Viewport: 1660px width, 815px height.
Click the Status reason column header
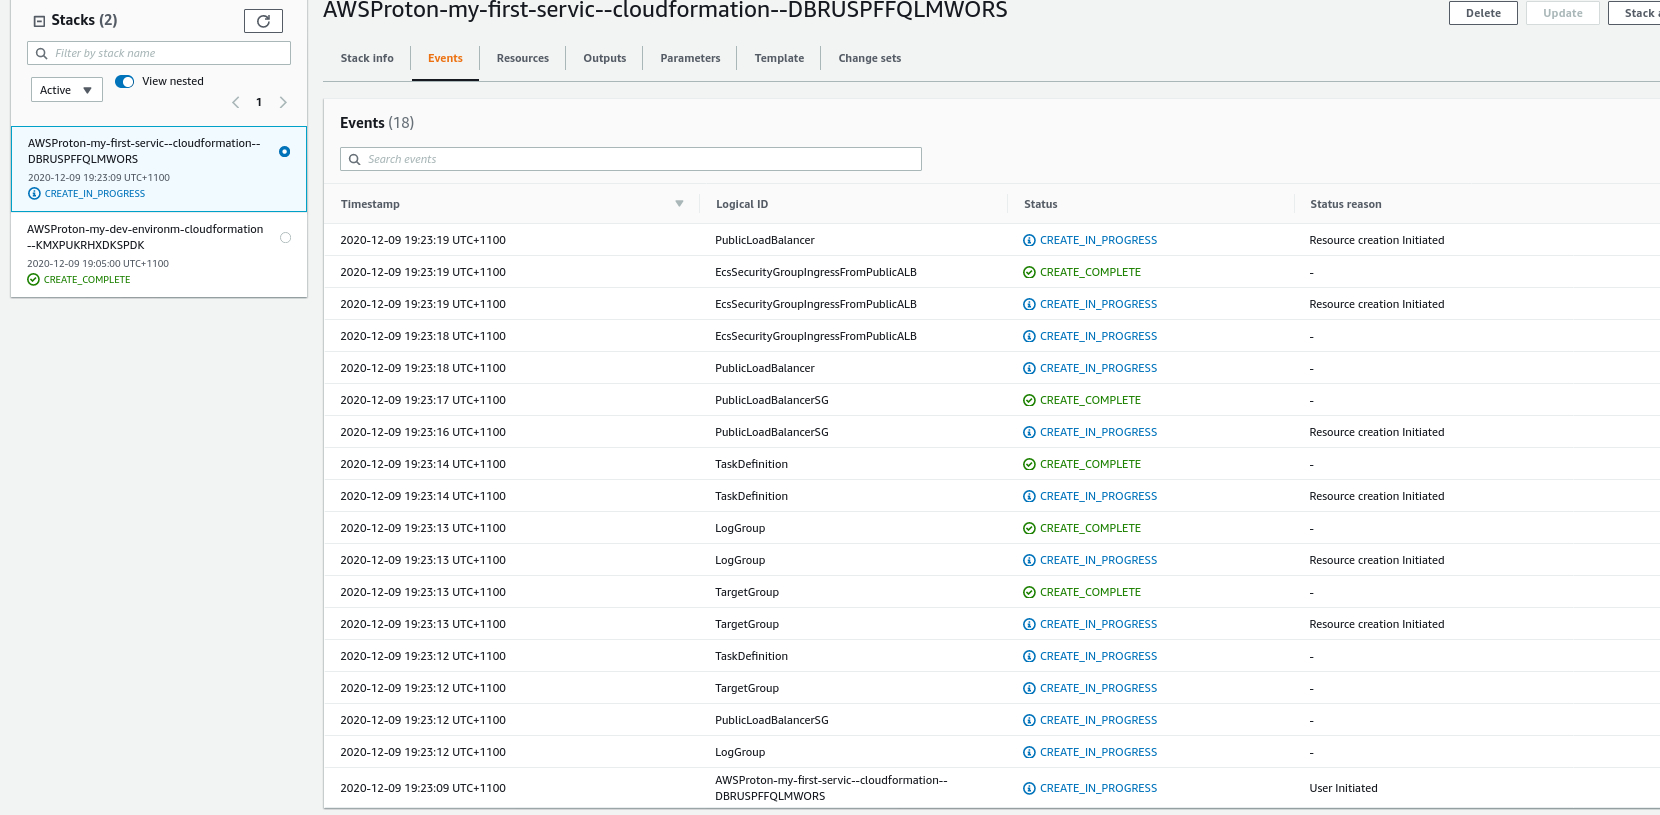1346,204
